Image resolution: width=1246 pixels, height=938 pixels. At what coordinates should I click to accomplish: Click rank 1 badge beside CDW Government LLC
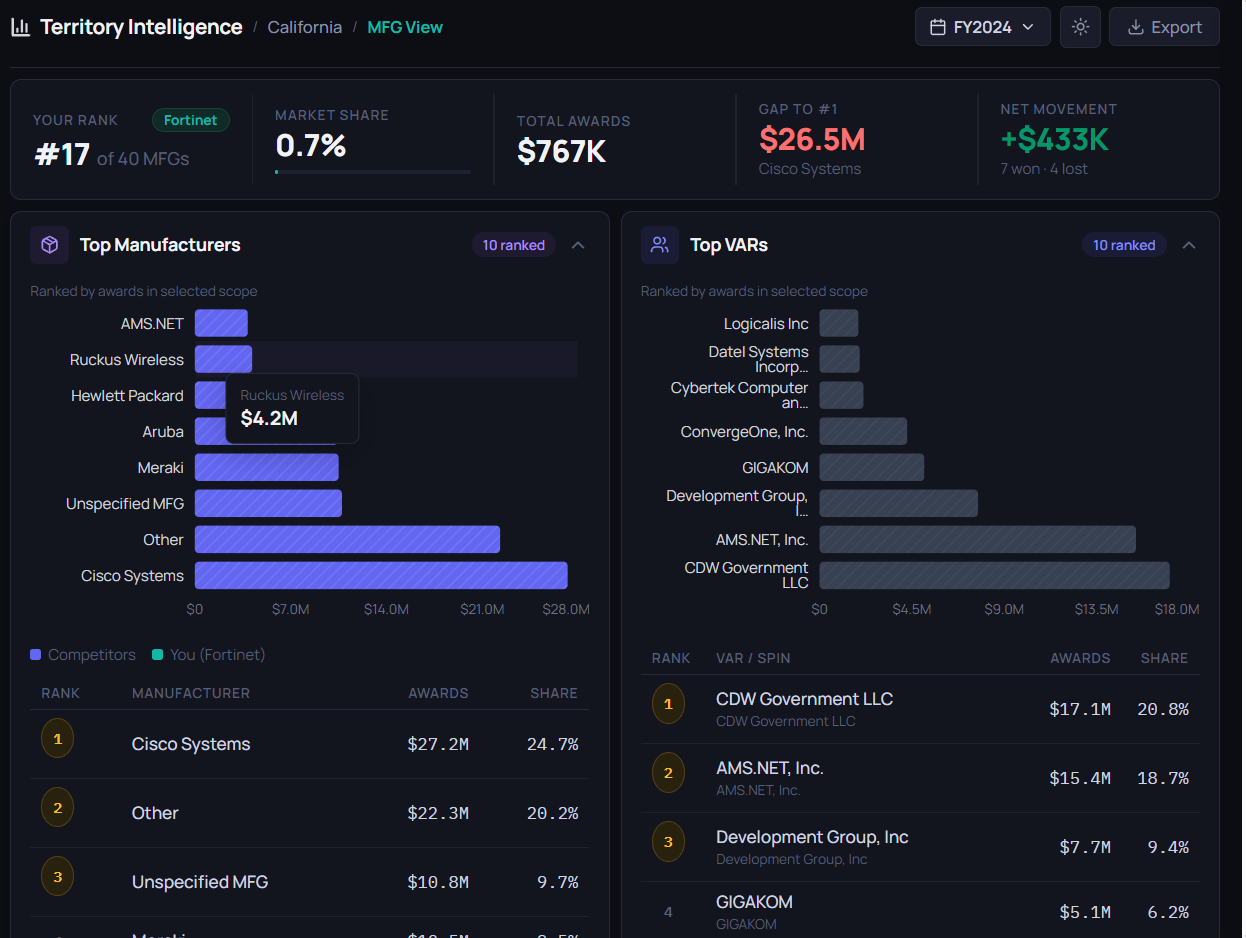(x=668, y=704)
